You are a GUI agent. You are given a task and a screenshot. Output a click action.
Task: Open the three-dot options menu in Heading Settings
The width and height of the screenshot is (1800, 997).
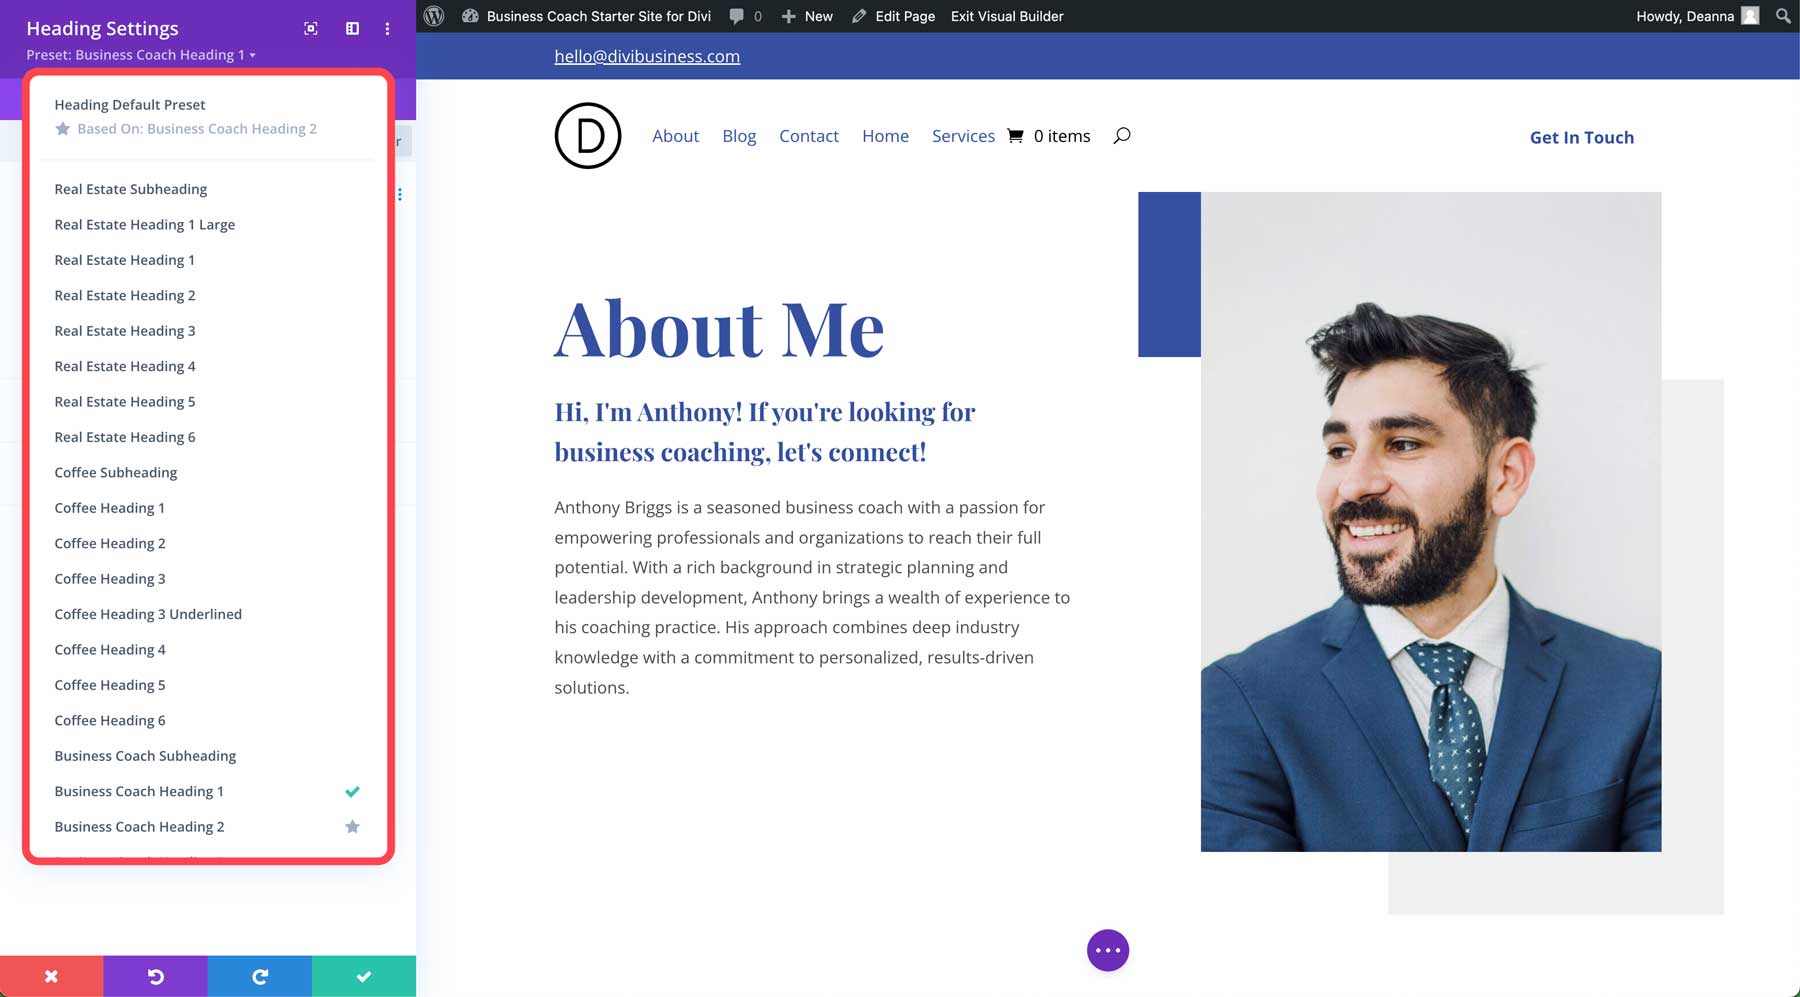pos(387,28)
